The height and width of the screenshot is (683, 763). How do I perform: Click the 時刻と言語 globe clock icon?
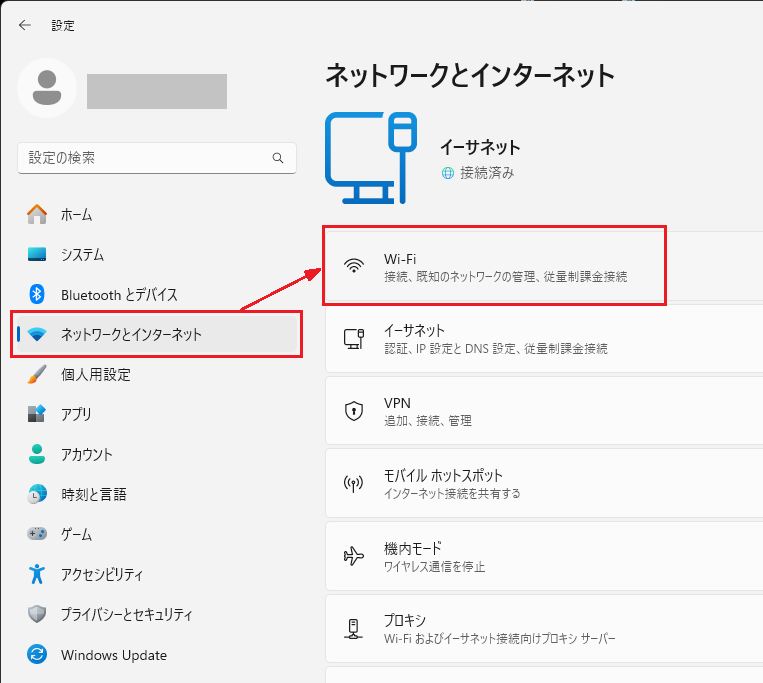coord(37,494)
